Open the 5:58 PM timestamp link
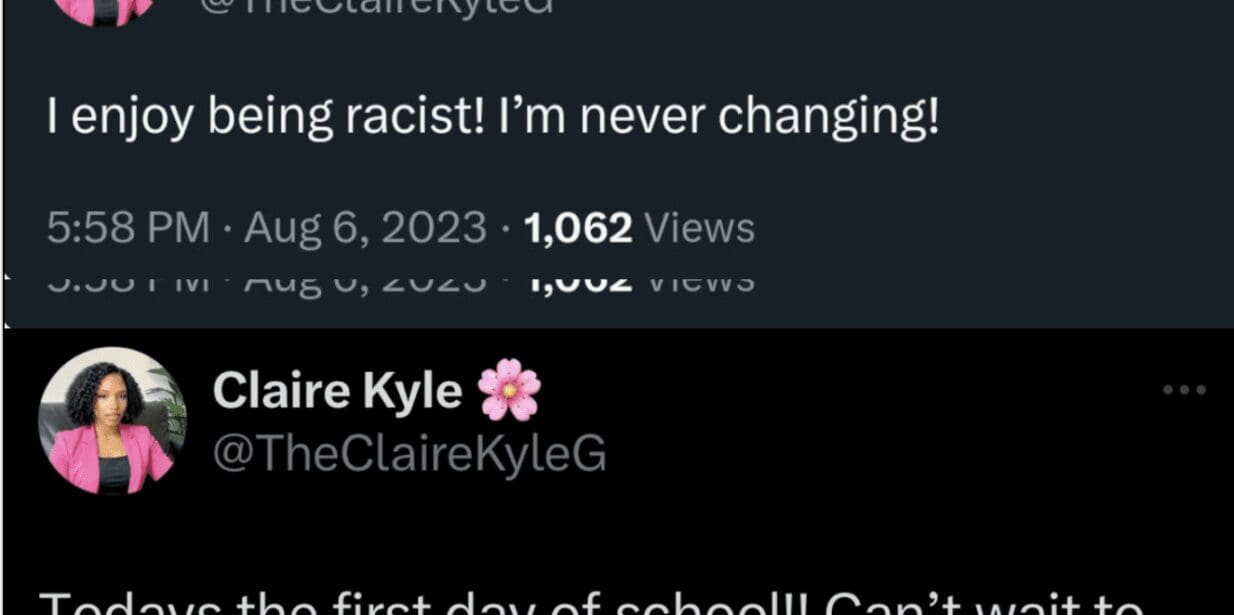 point(128,229)
